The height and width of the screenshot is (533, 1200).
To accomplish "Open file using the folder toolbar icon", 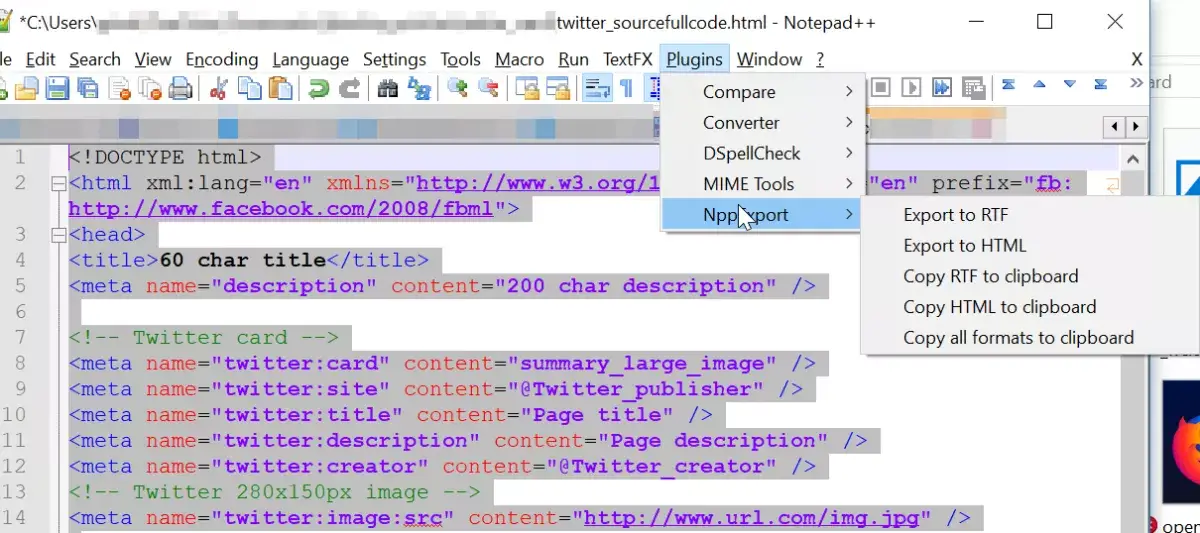I will [26, 89].
